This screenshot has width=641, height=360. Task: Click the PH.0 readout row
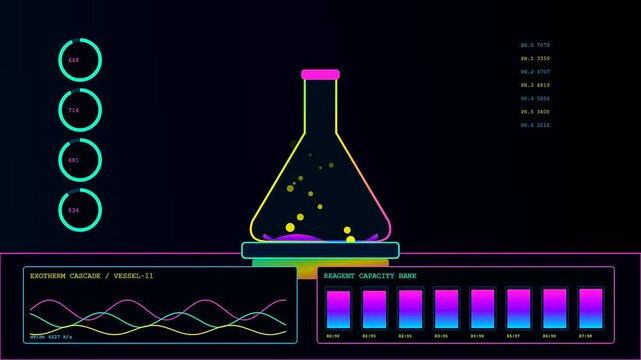[x=535, y=45]
